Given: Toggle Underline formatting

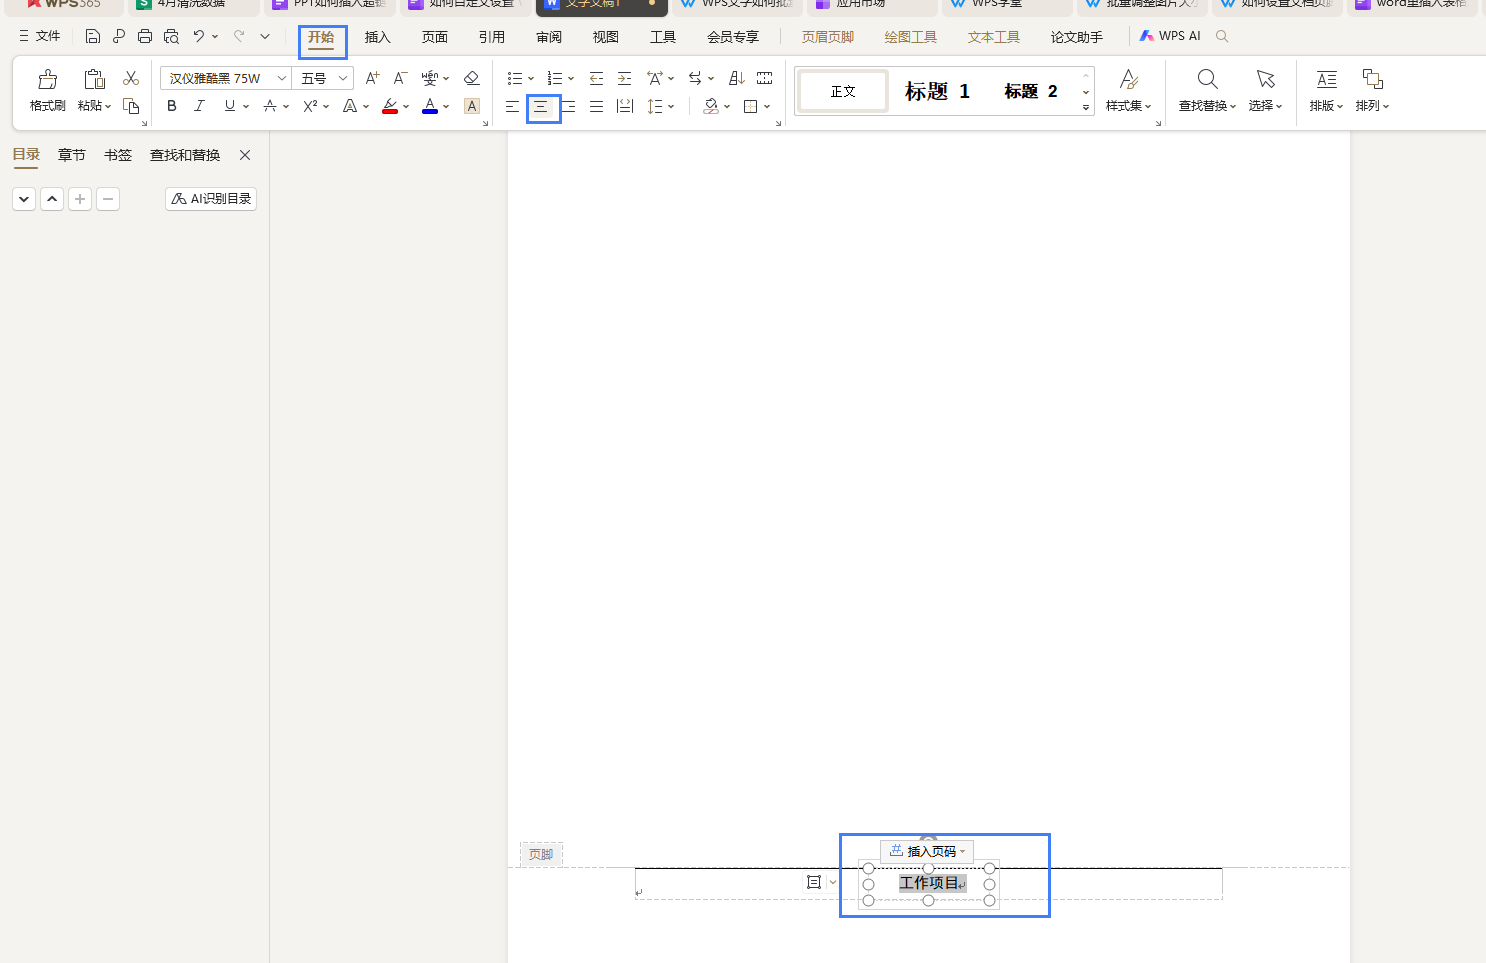Looking at the screenshot, I should tap(230, 106).
